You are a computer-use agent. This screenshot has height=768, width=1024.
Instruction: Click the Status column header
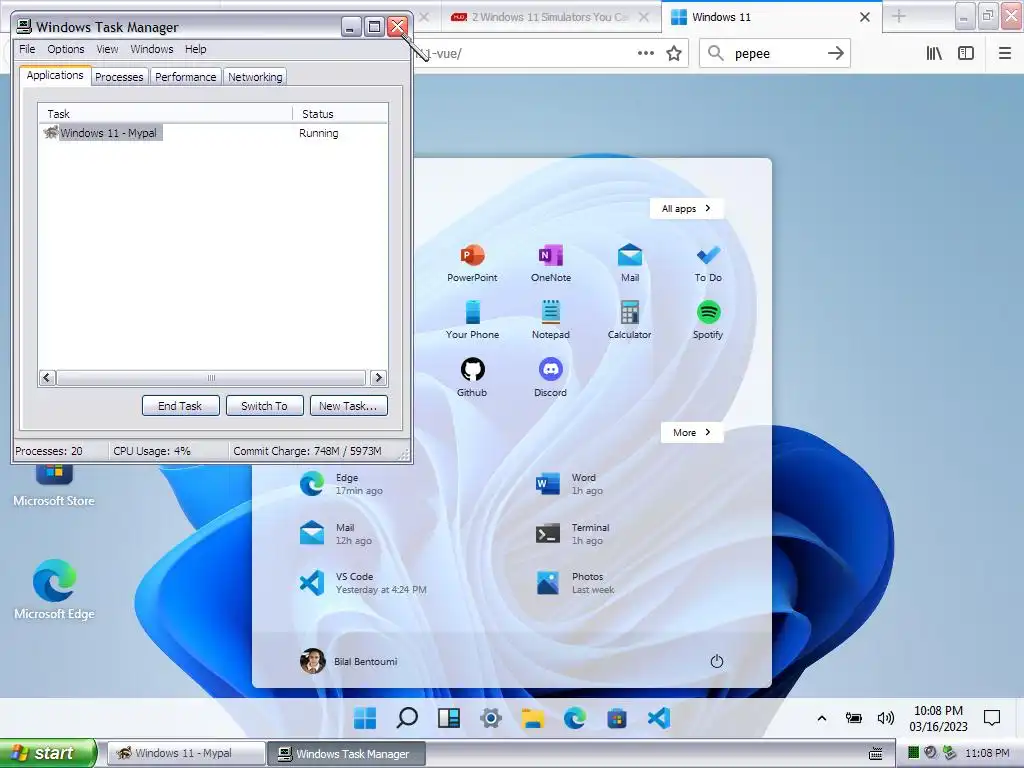(340, 114)
